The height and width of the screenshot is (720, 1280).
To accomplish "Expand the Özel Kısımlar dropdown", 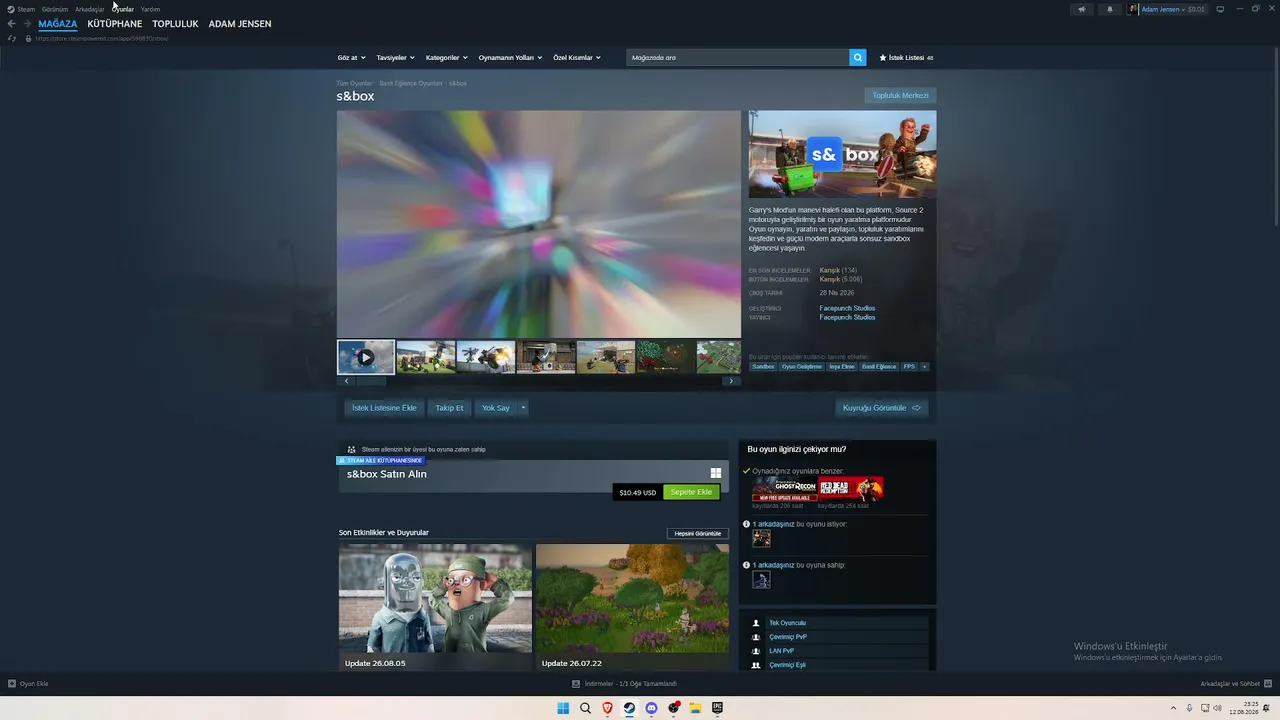I will click(x=577, y=58).
